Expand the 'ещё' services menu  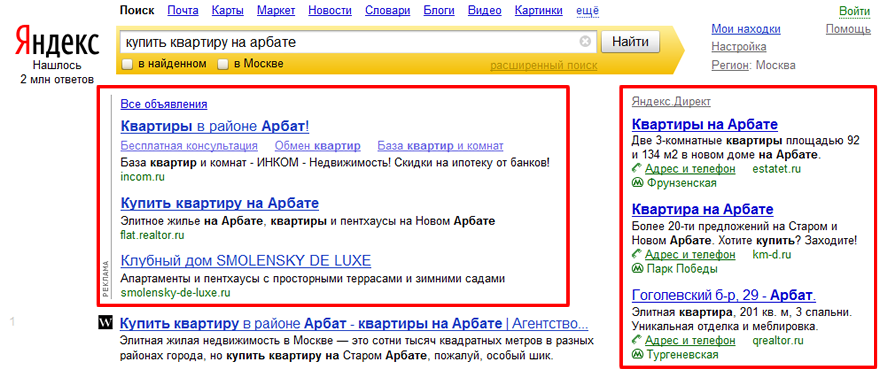(x=588, y=10)
